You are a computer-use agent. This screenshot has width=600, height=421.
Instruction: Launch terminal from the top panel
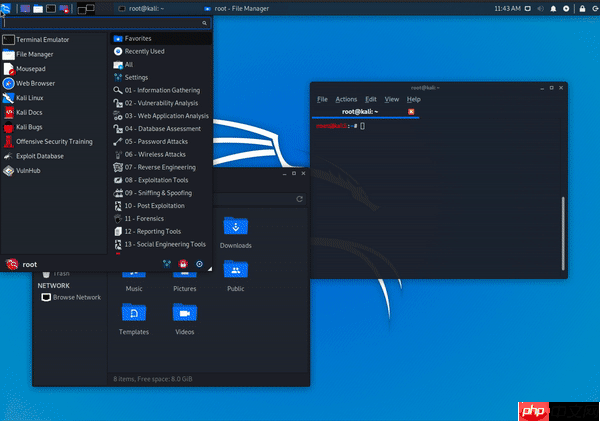coord(51,8)
